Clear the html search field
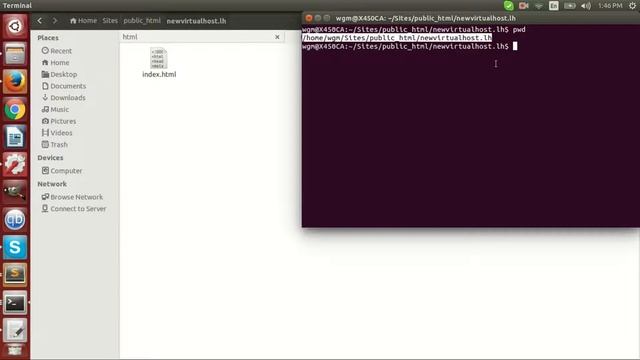Viewport: 640px width, 360px height. pos(277,37)
